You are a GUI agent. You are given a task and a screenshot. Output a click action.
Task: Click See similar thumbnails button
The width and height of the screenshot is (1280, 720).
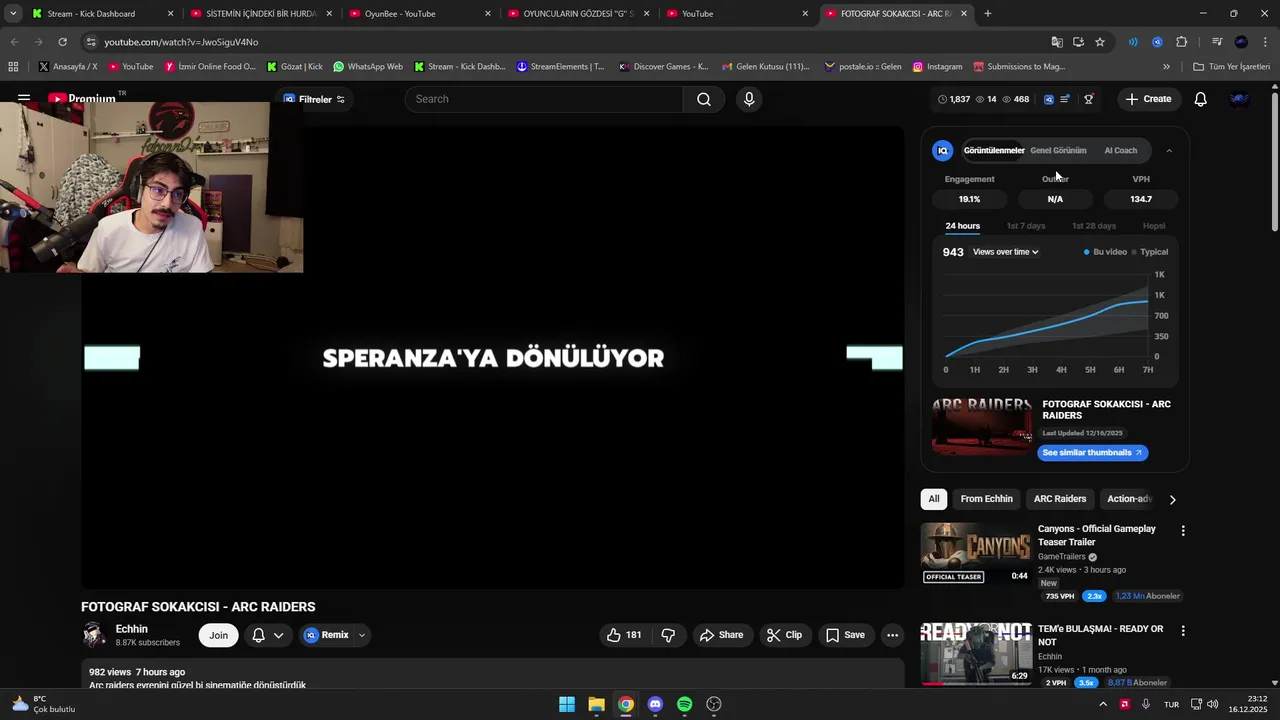click(x=1092, y=453)
